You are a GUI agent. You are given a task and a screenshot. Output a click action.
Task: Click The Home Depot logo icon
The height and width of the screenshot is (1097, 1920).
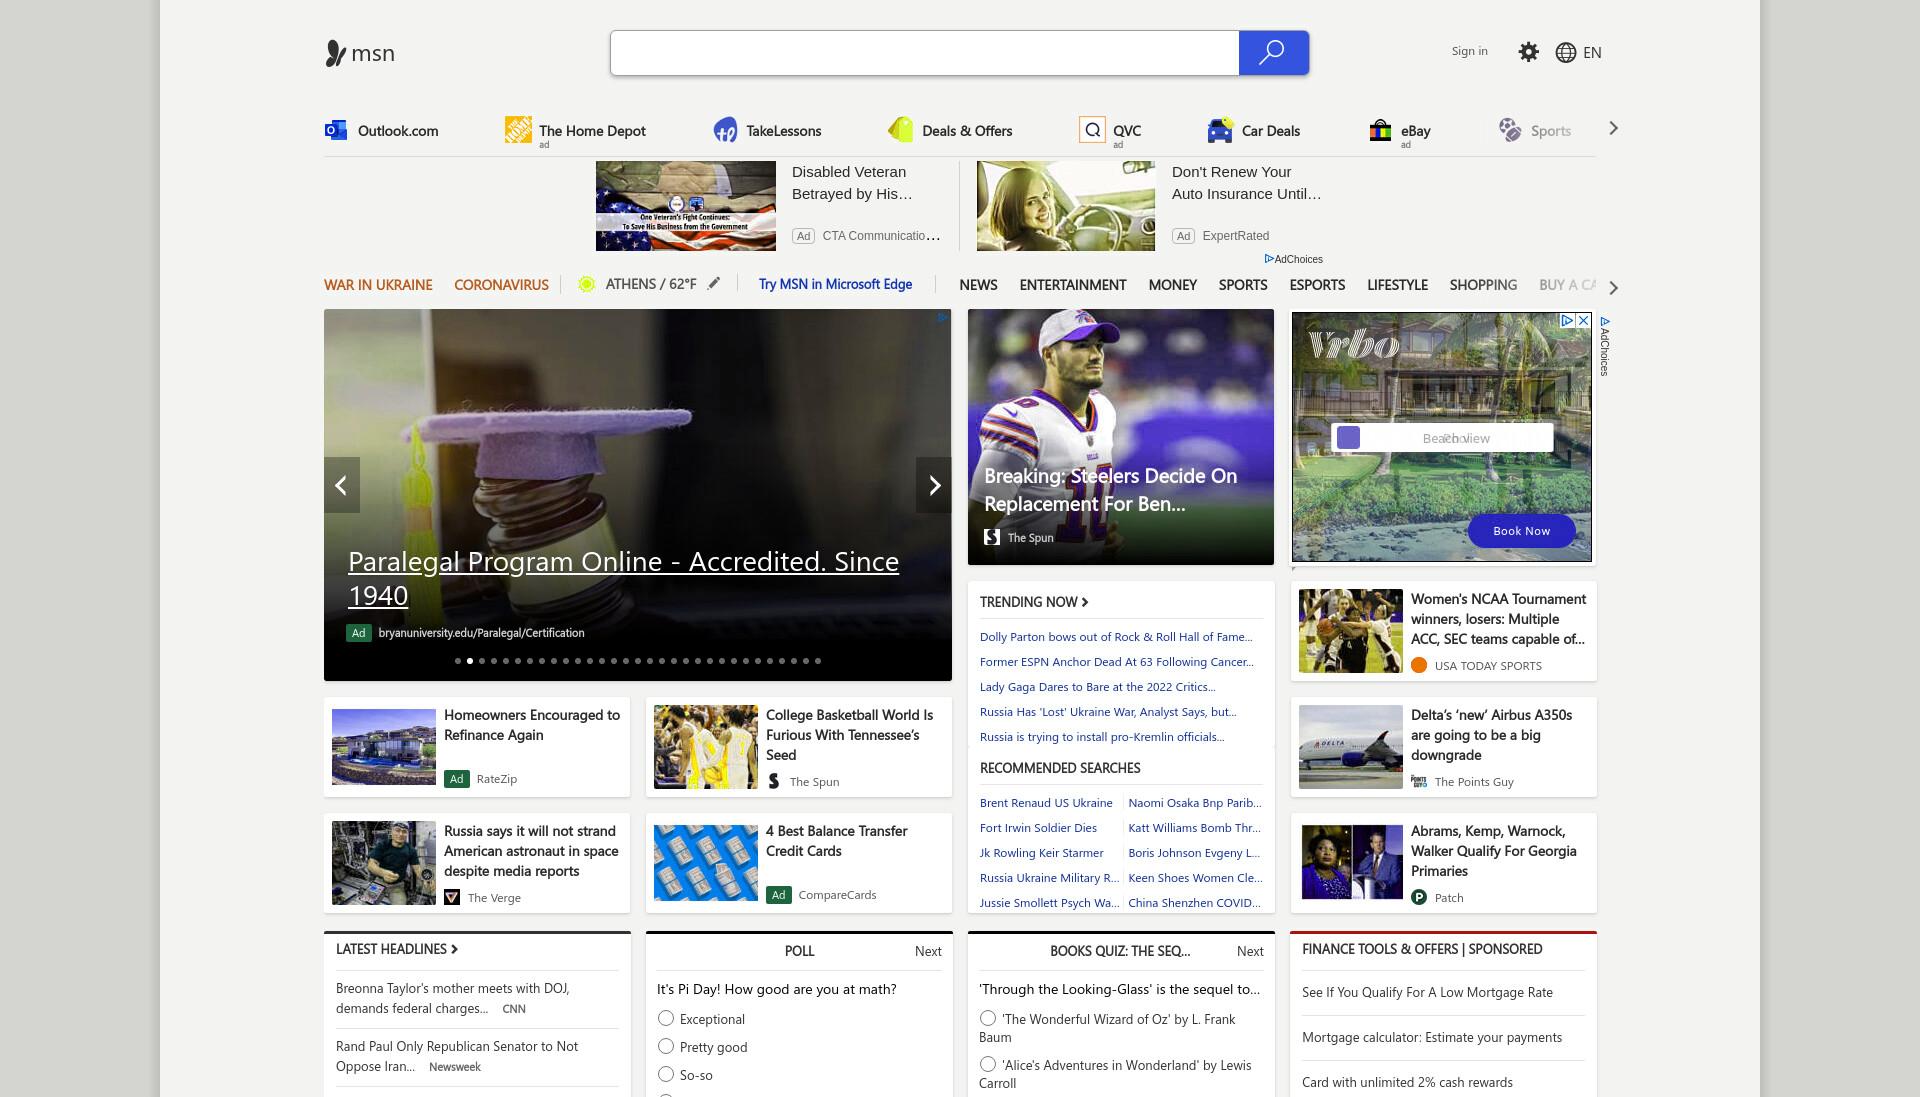pyautogui.click(x=518, y=130)
